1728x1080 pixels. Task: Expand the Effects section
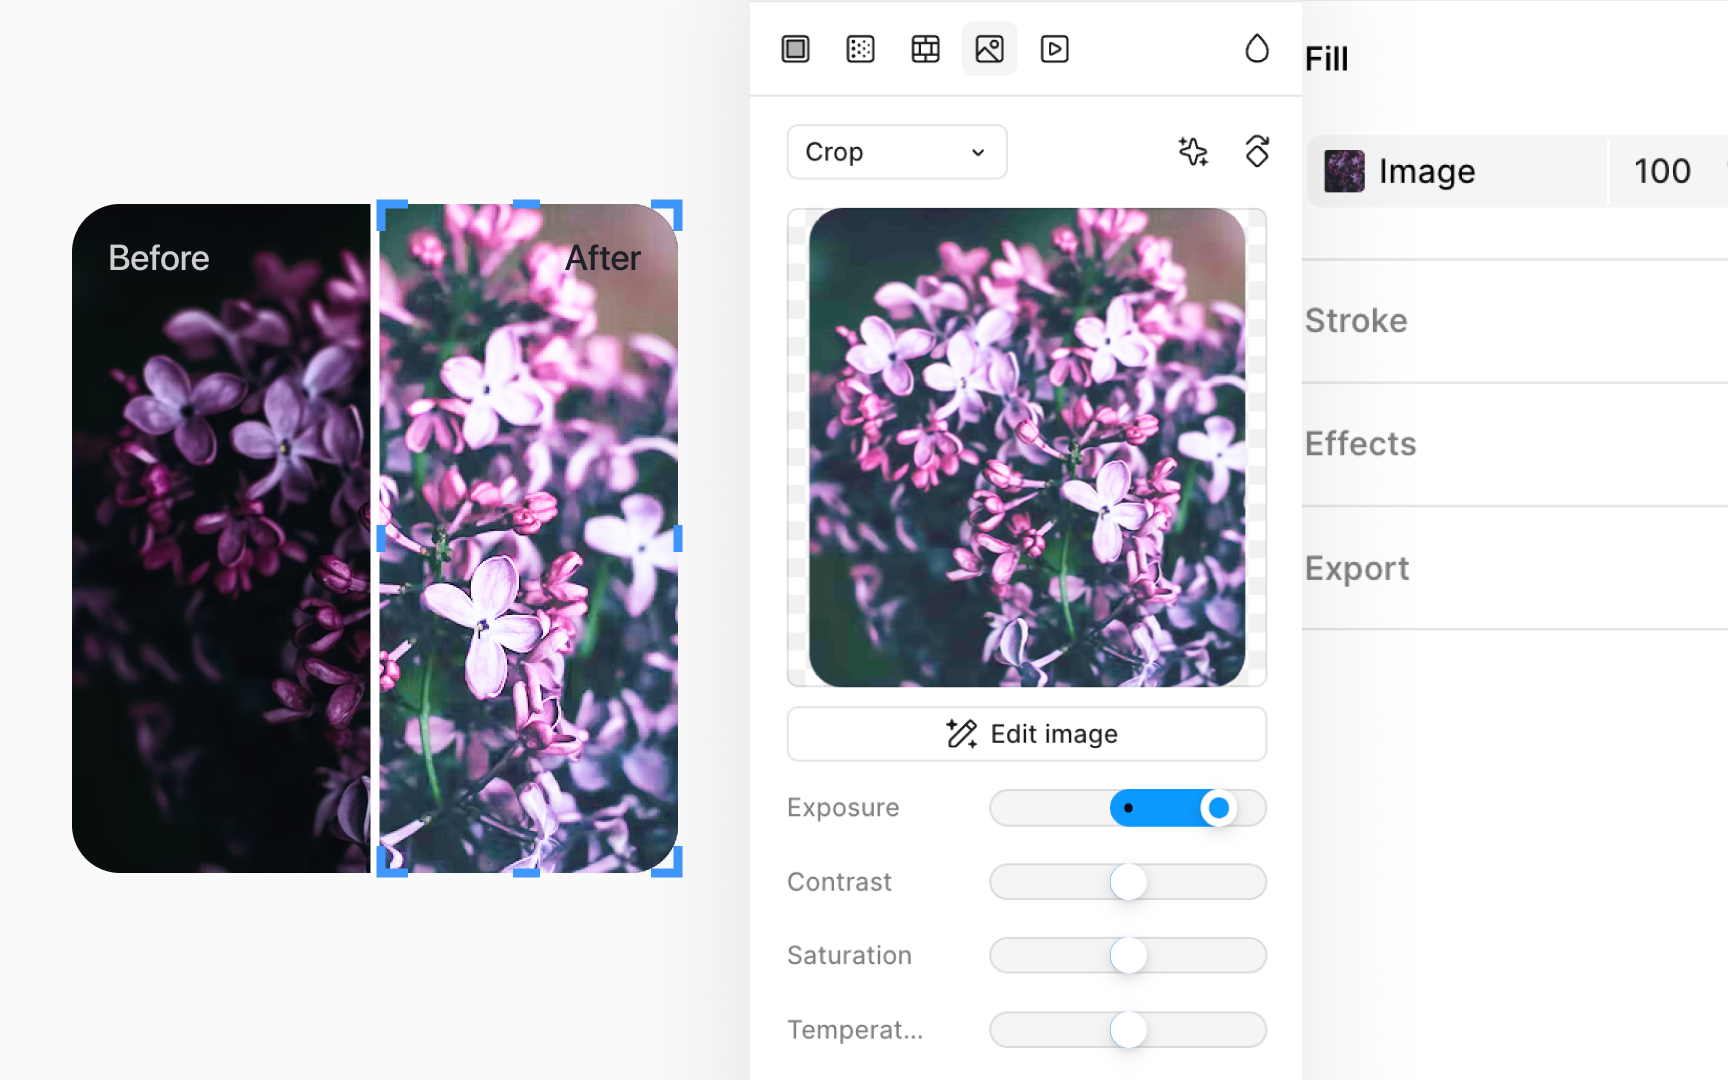click(x=1360, y=443)
